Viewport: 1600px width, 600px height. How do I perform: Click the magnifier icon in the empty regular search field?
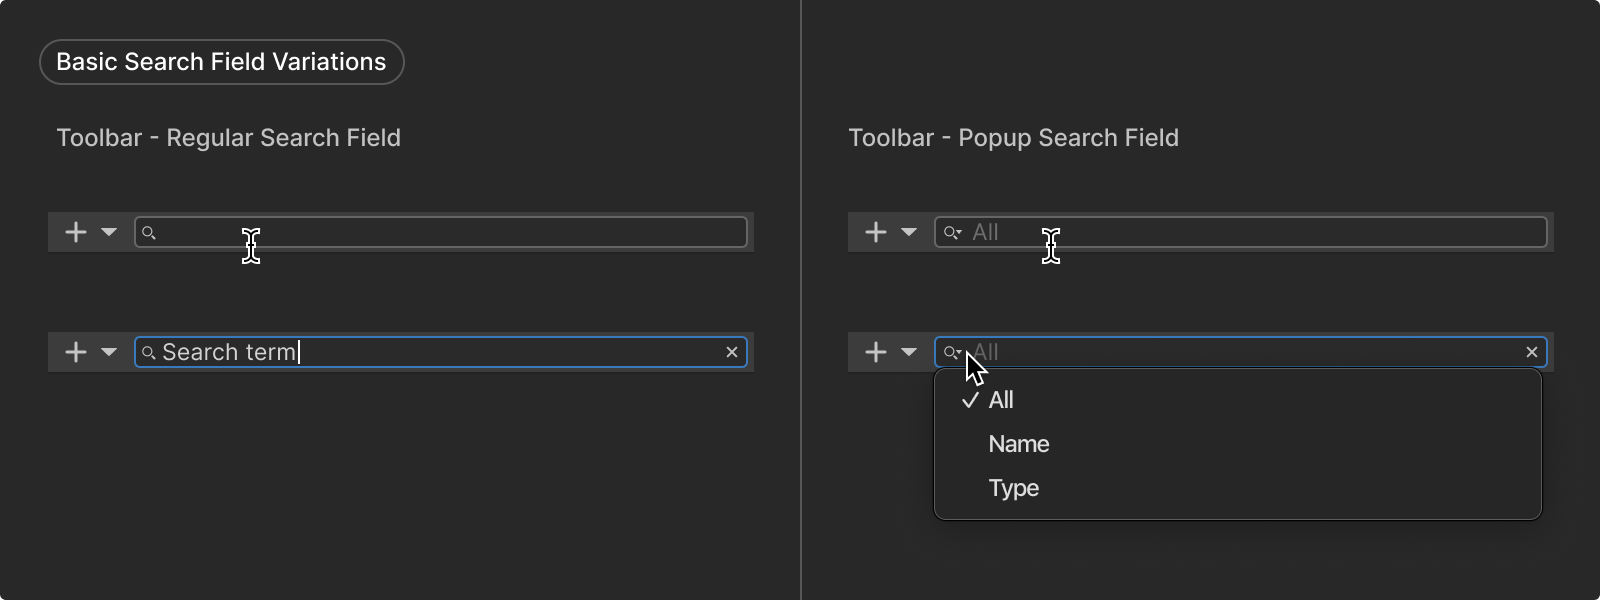(x=149, y=233)
